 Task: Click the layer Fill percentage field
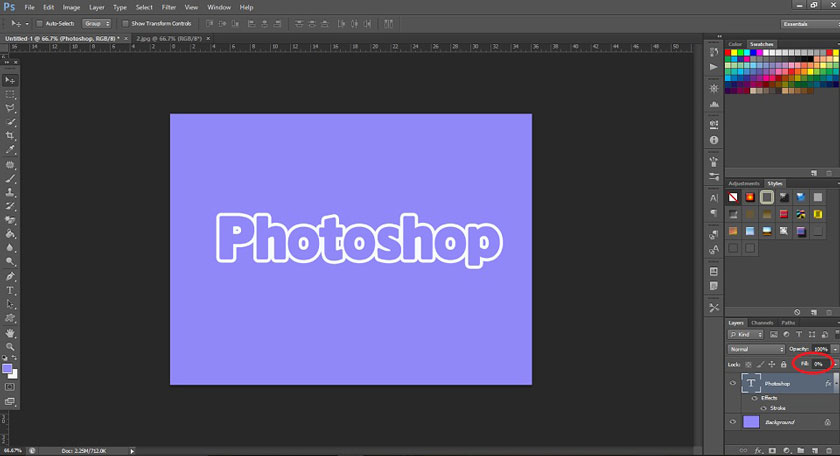821,364
